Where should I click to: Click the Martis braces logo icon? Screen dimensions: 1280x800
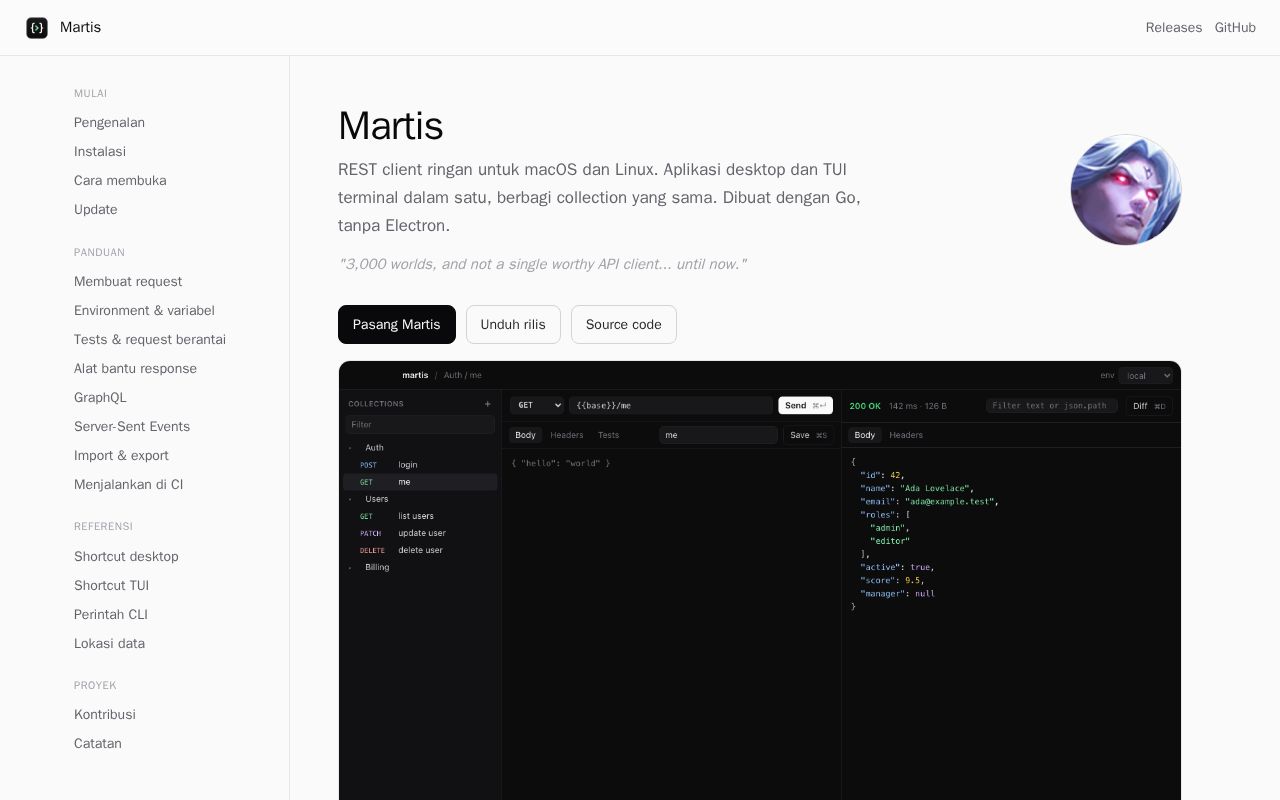pyautogui.click(x=37, y=28)
